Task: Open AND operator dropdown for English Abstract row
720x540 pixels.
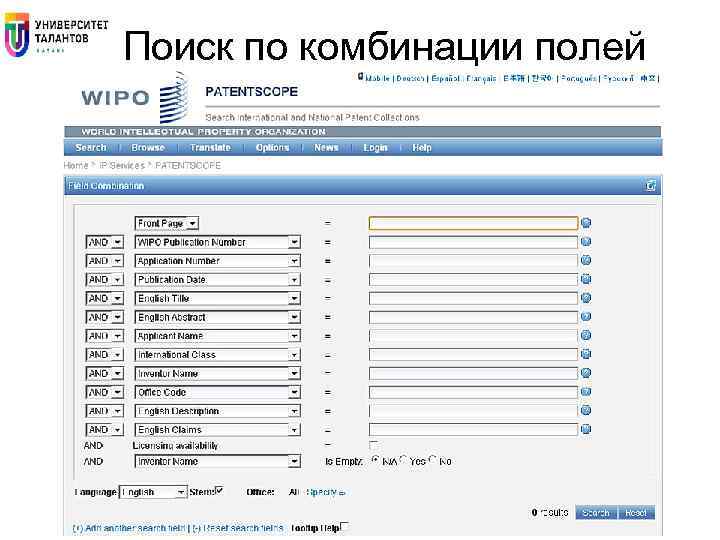Action: (105, 318)
